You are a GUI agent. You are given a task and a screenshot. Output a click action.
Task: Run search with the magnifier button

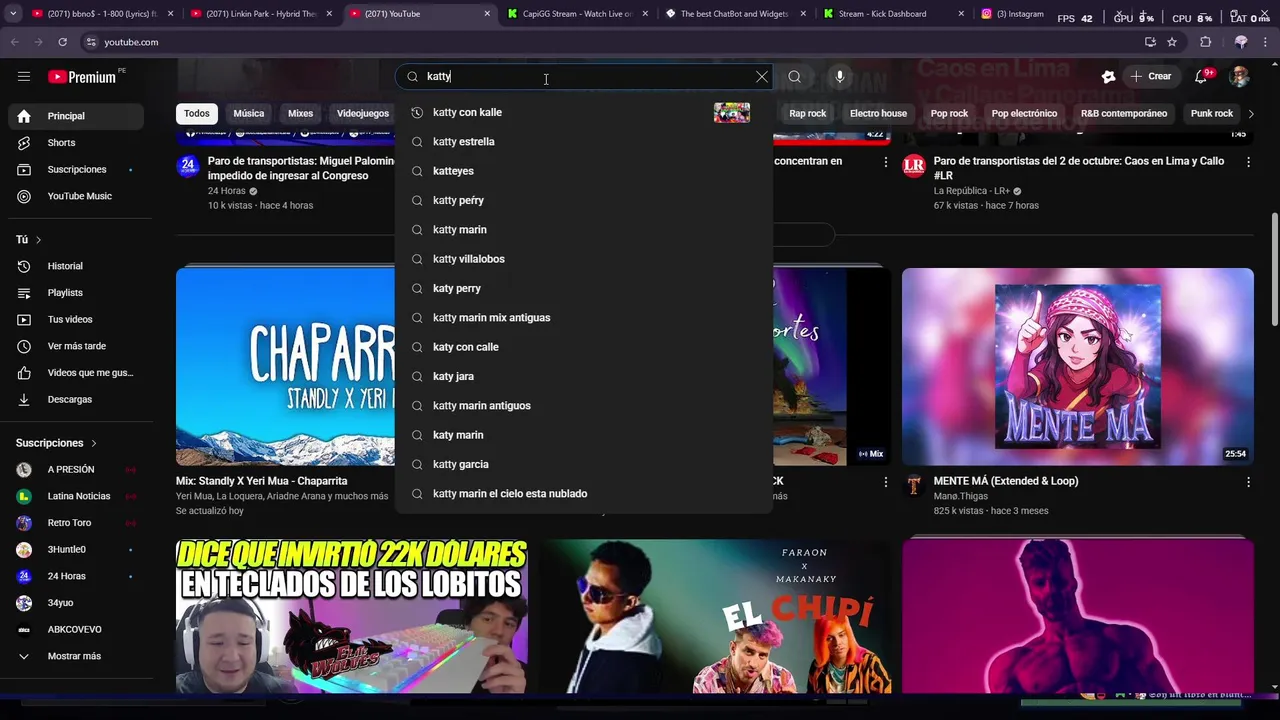794,76
